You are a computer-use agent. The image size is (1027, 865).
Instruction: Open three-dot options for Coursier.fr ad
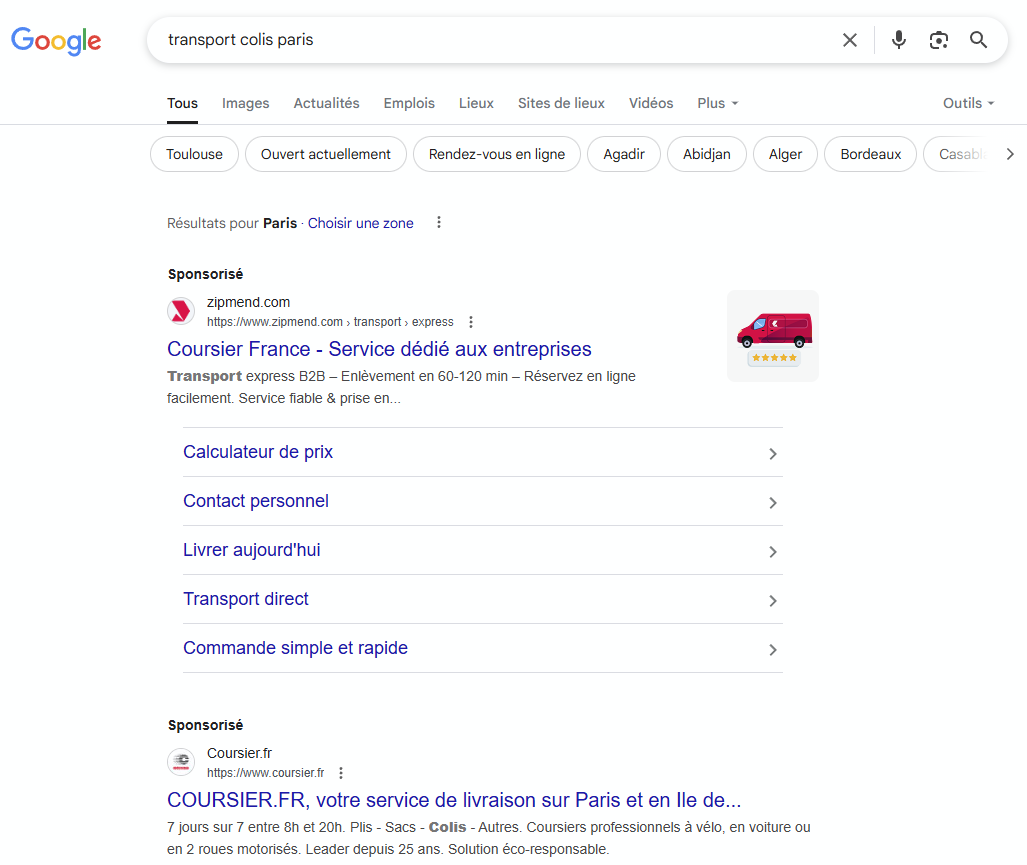[341, 773]
